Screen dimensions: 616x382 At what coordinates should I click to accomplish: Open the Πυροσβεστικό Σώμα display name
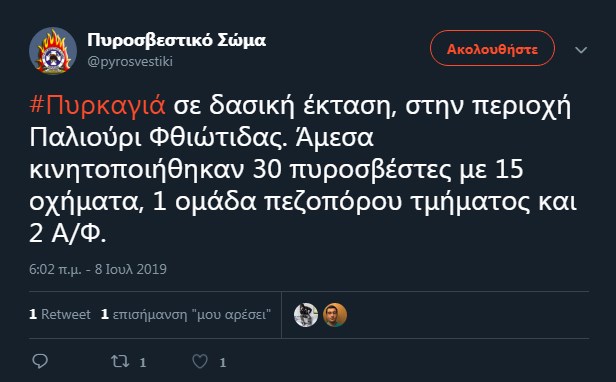pos(176,40)
